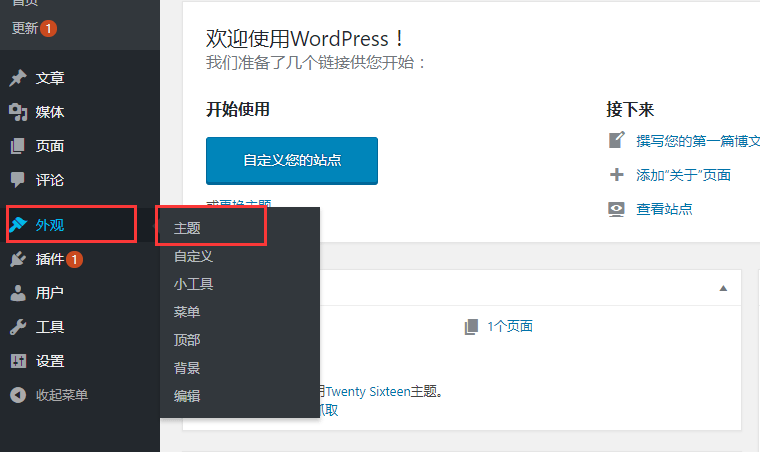
Task: Open the 添加"关于"页面 link
Action: coord(683,175)
